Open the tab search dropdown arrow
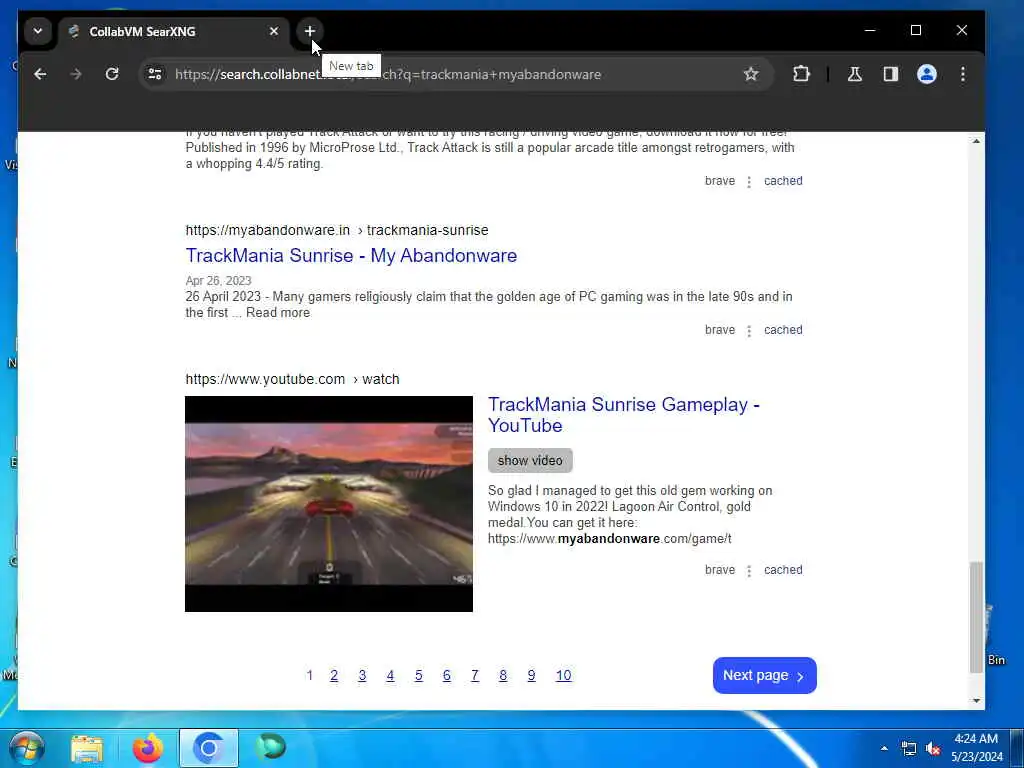1024x768 pixels. (x=38, y=31)
